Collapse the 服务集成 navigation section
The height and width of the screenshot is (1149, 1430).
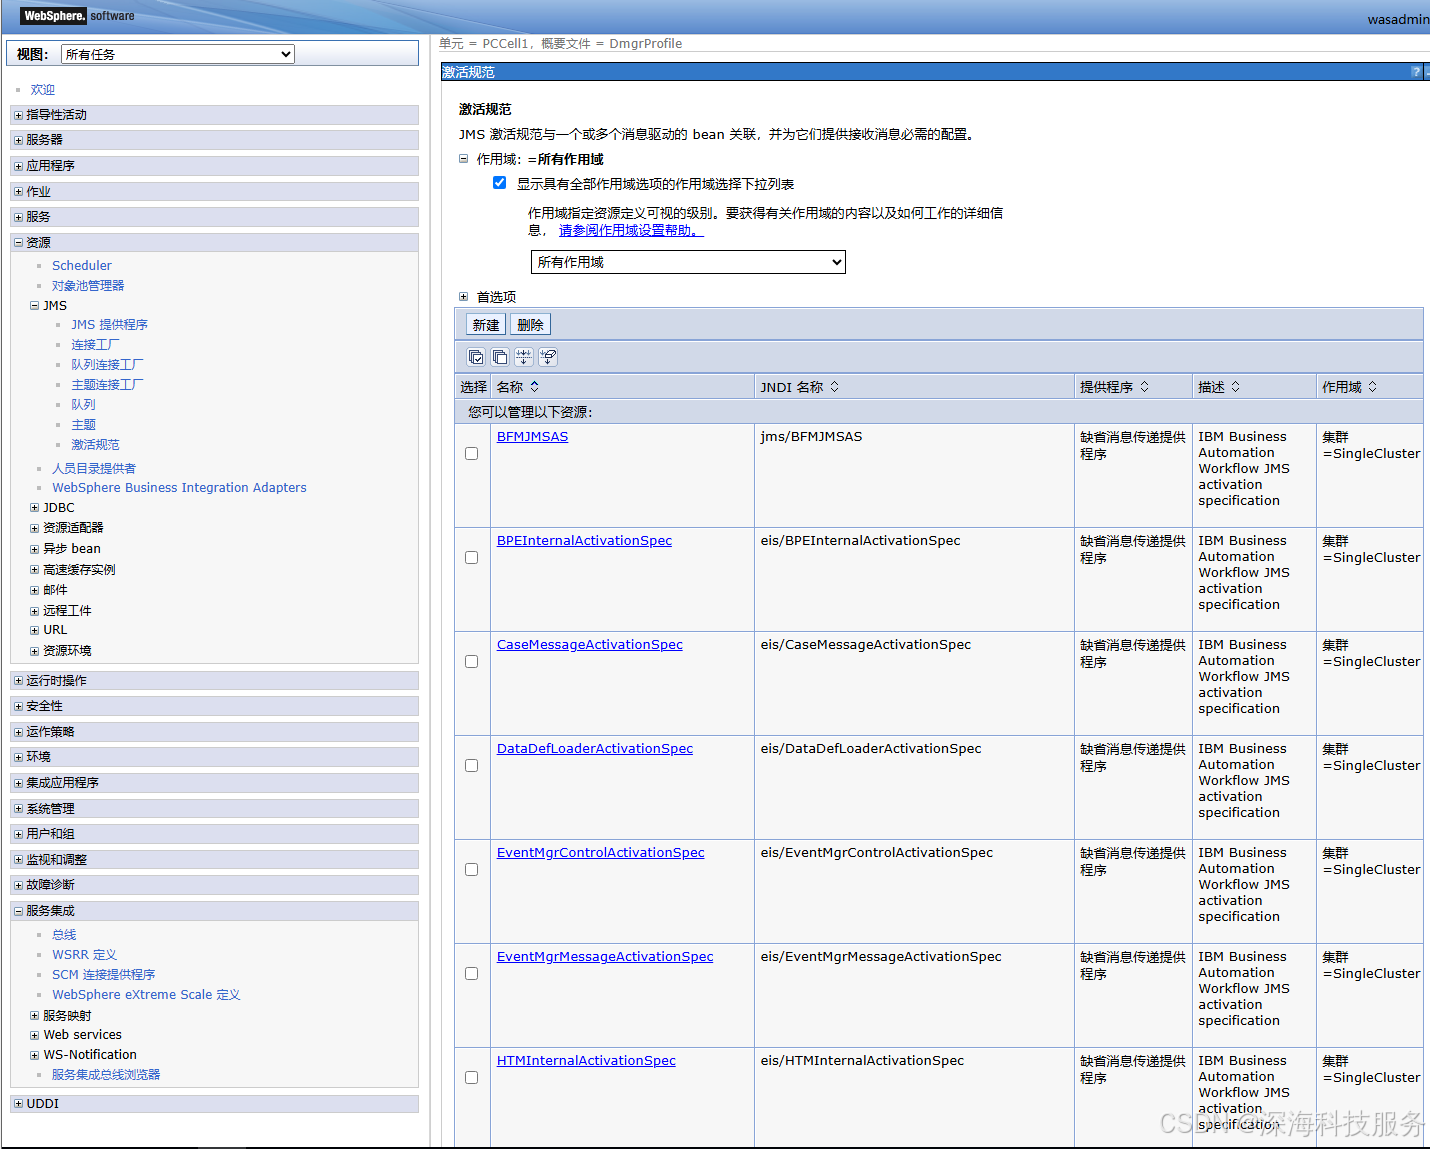(x=18, y=911)
